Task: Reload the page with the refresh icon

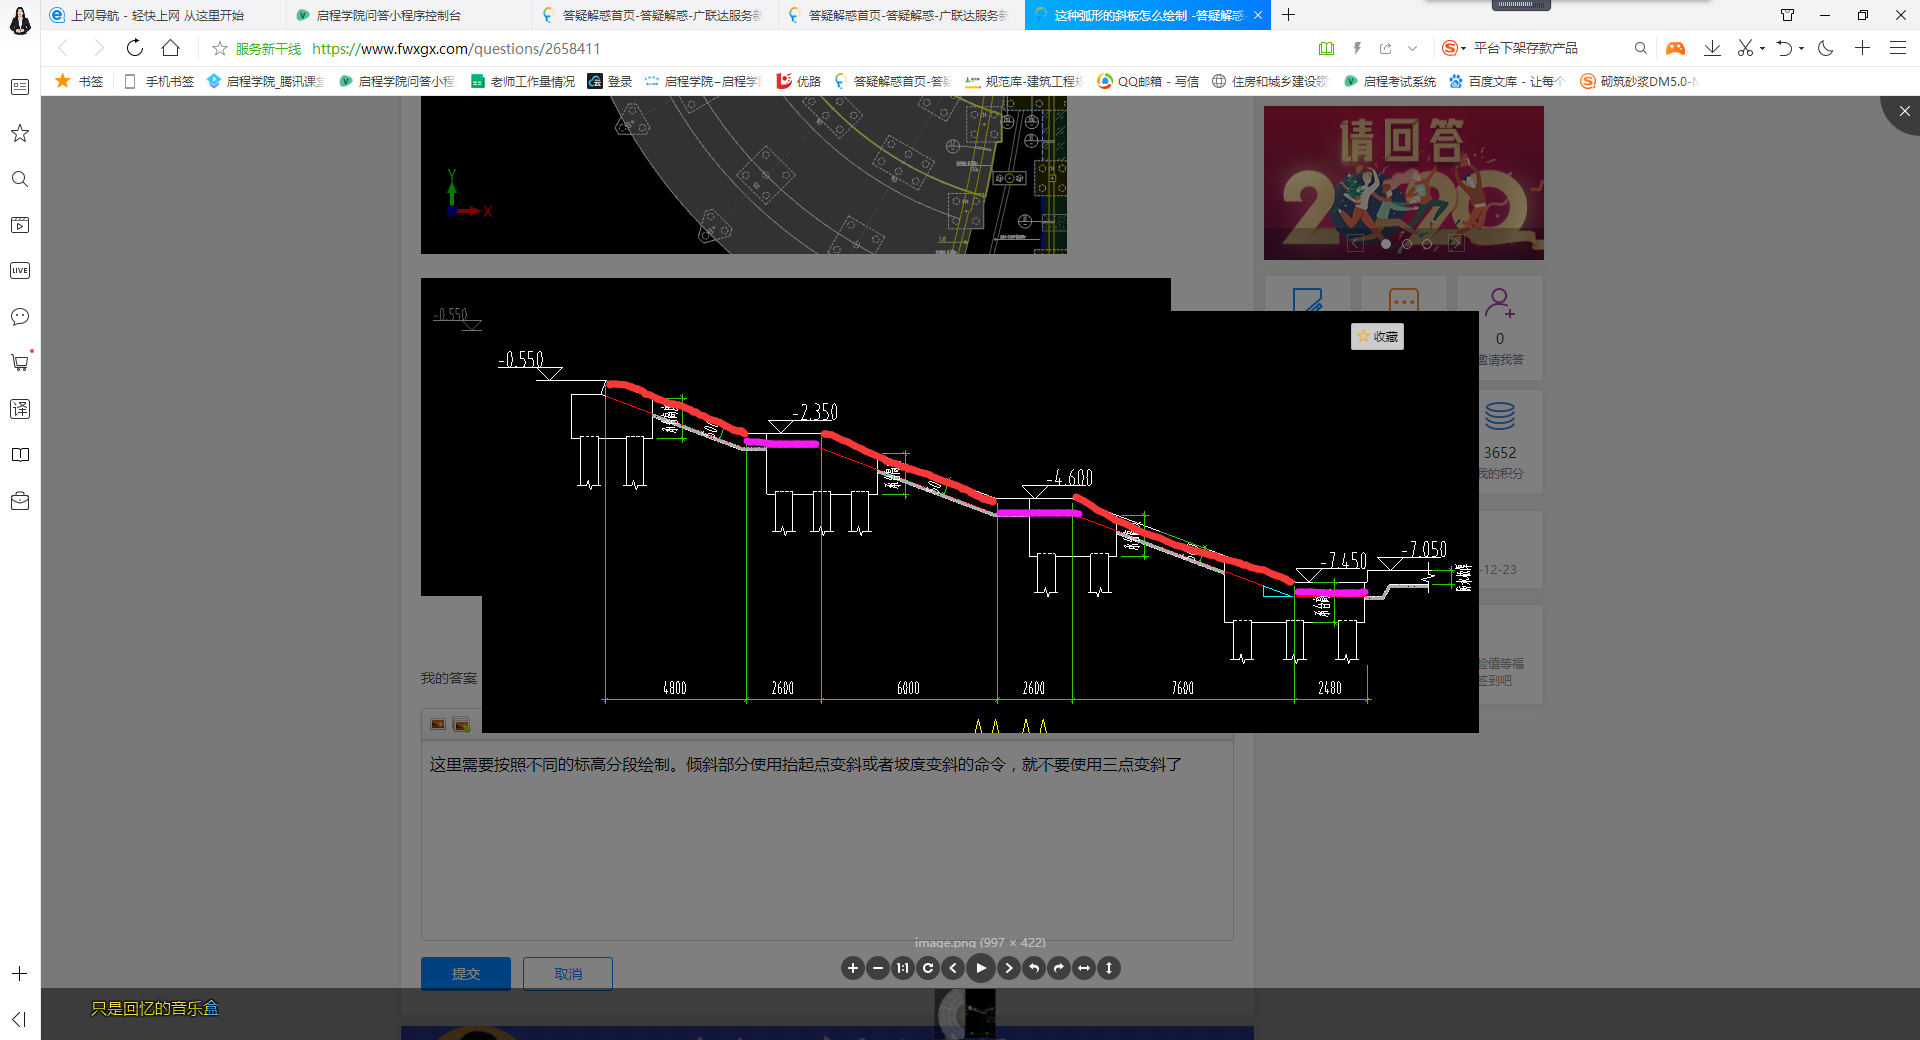Action: click(x=135, y=48)
